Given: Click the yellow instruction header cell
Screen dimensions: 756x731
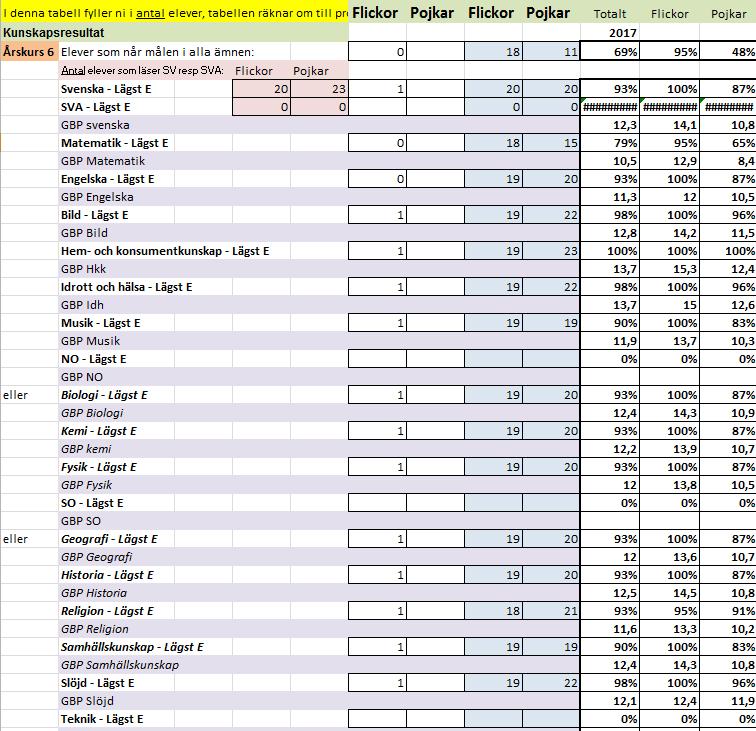Looking at the screenshot, I should pyautogui.click(x=174, y=13).
